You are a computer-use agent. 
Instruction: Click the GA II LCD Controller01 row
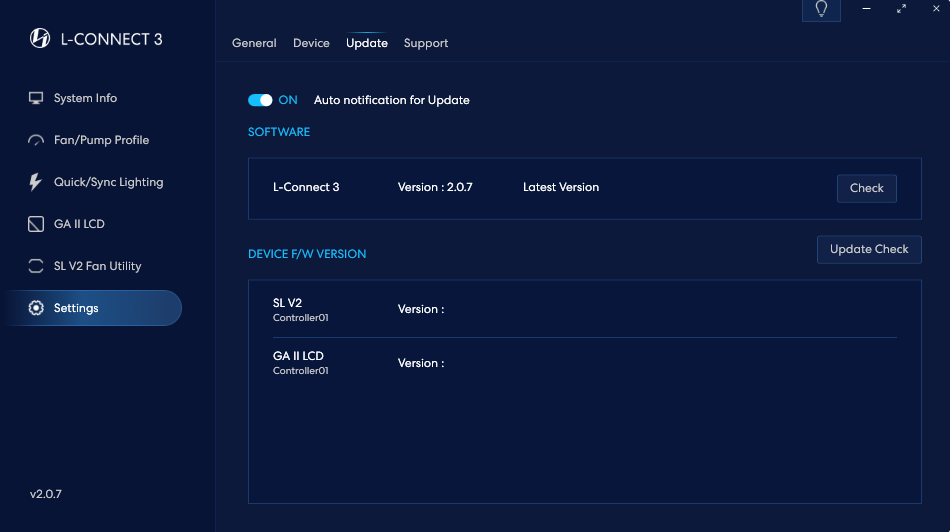point(585,362)
